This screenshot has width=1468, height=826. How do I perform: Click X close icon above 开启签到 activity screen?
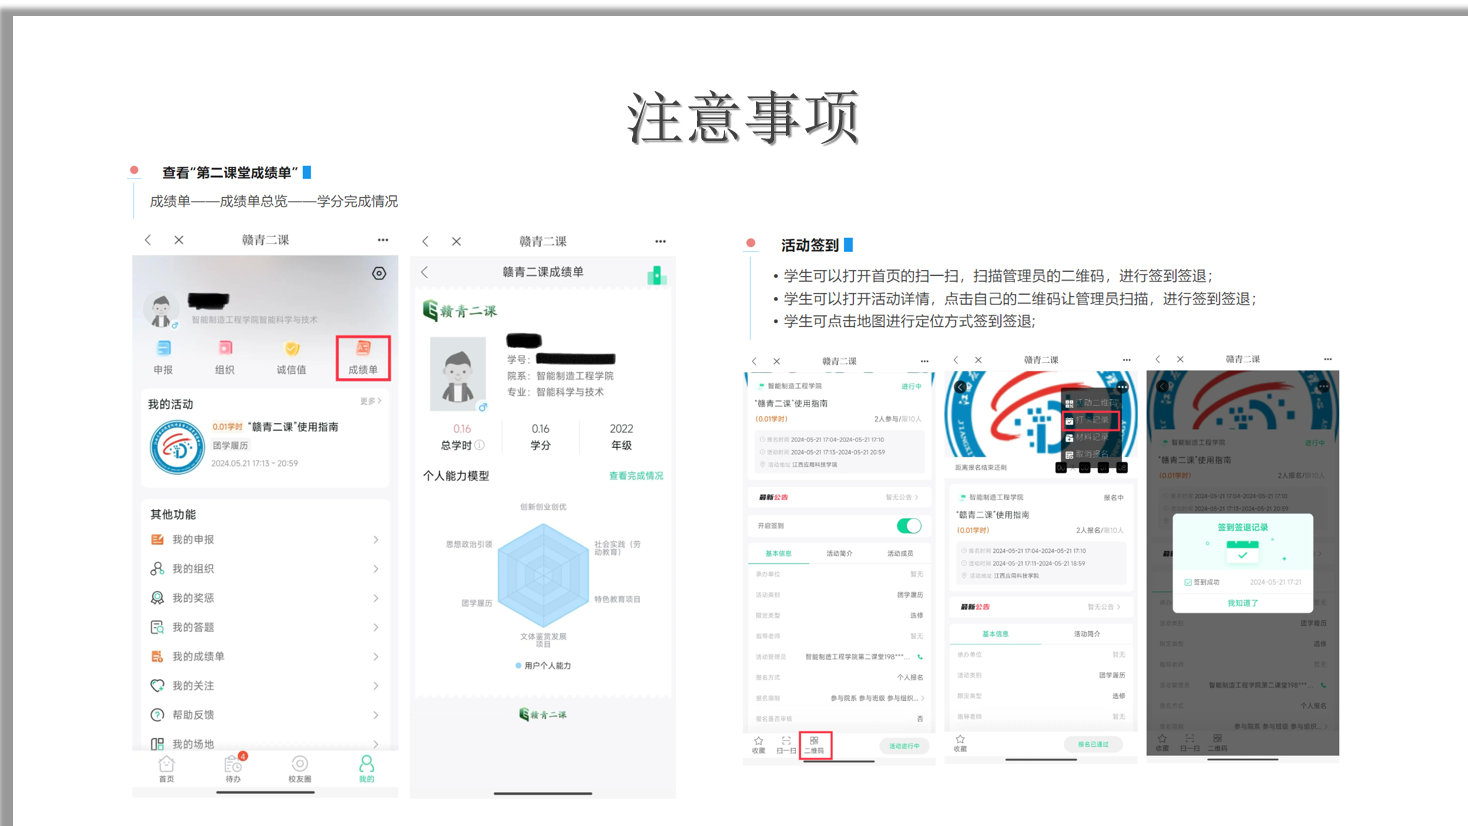point(776,361)
